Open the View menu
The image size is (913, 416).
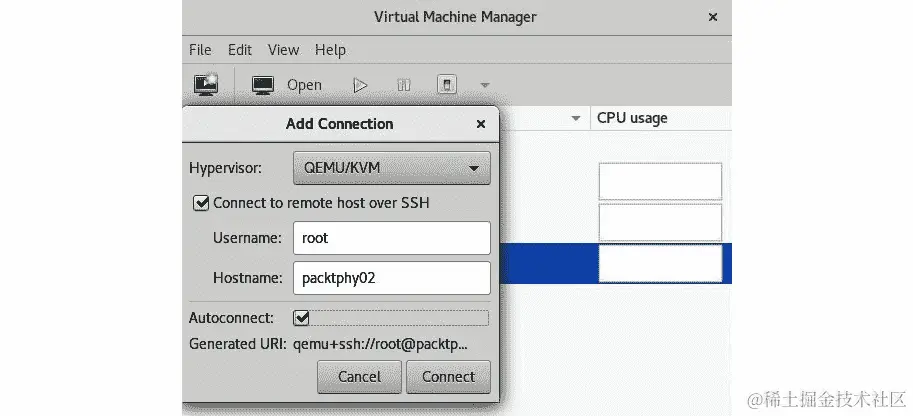(283, 50)
